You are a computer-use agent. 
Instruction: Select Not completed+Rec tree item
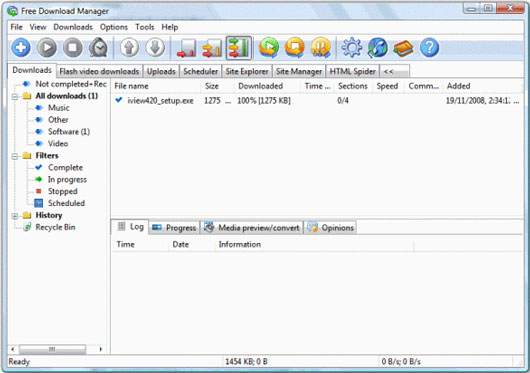71,84
